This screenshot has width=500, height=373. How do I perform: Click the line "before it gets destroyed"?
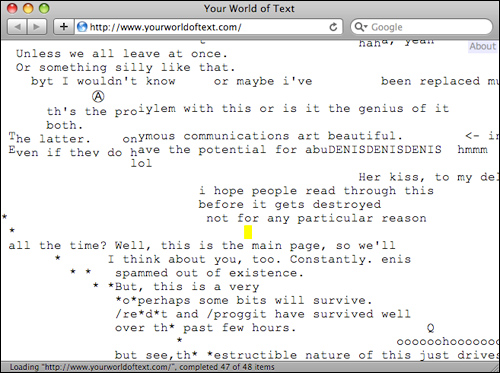(290, 204)
